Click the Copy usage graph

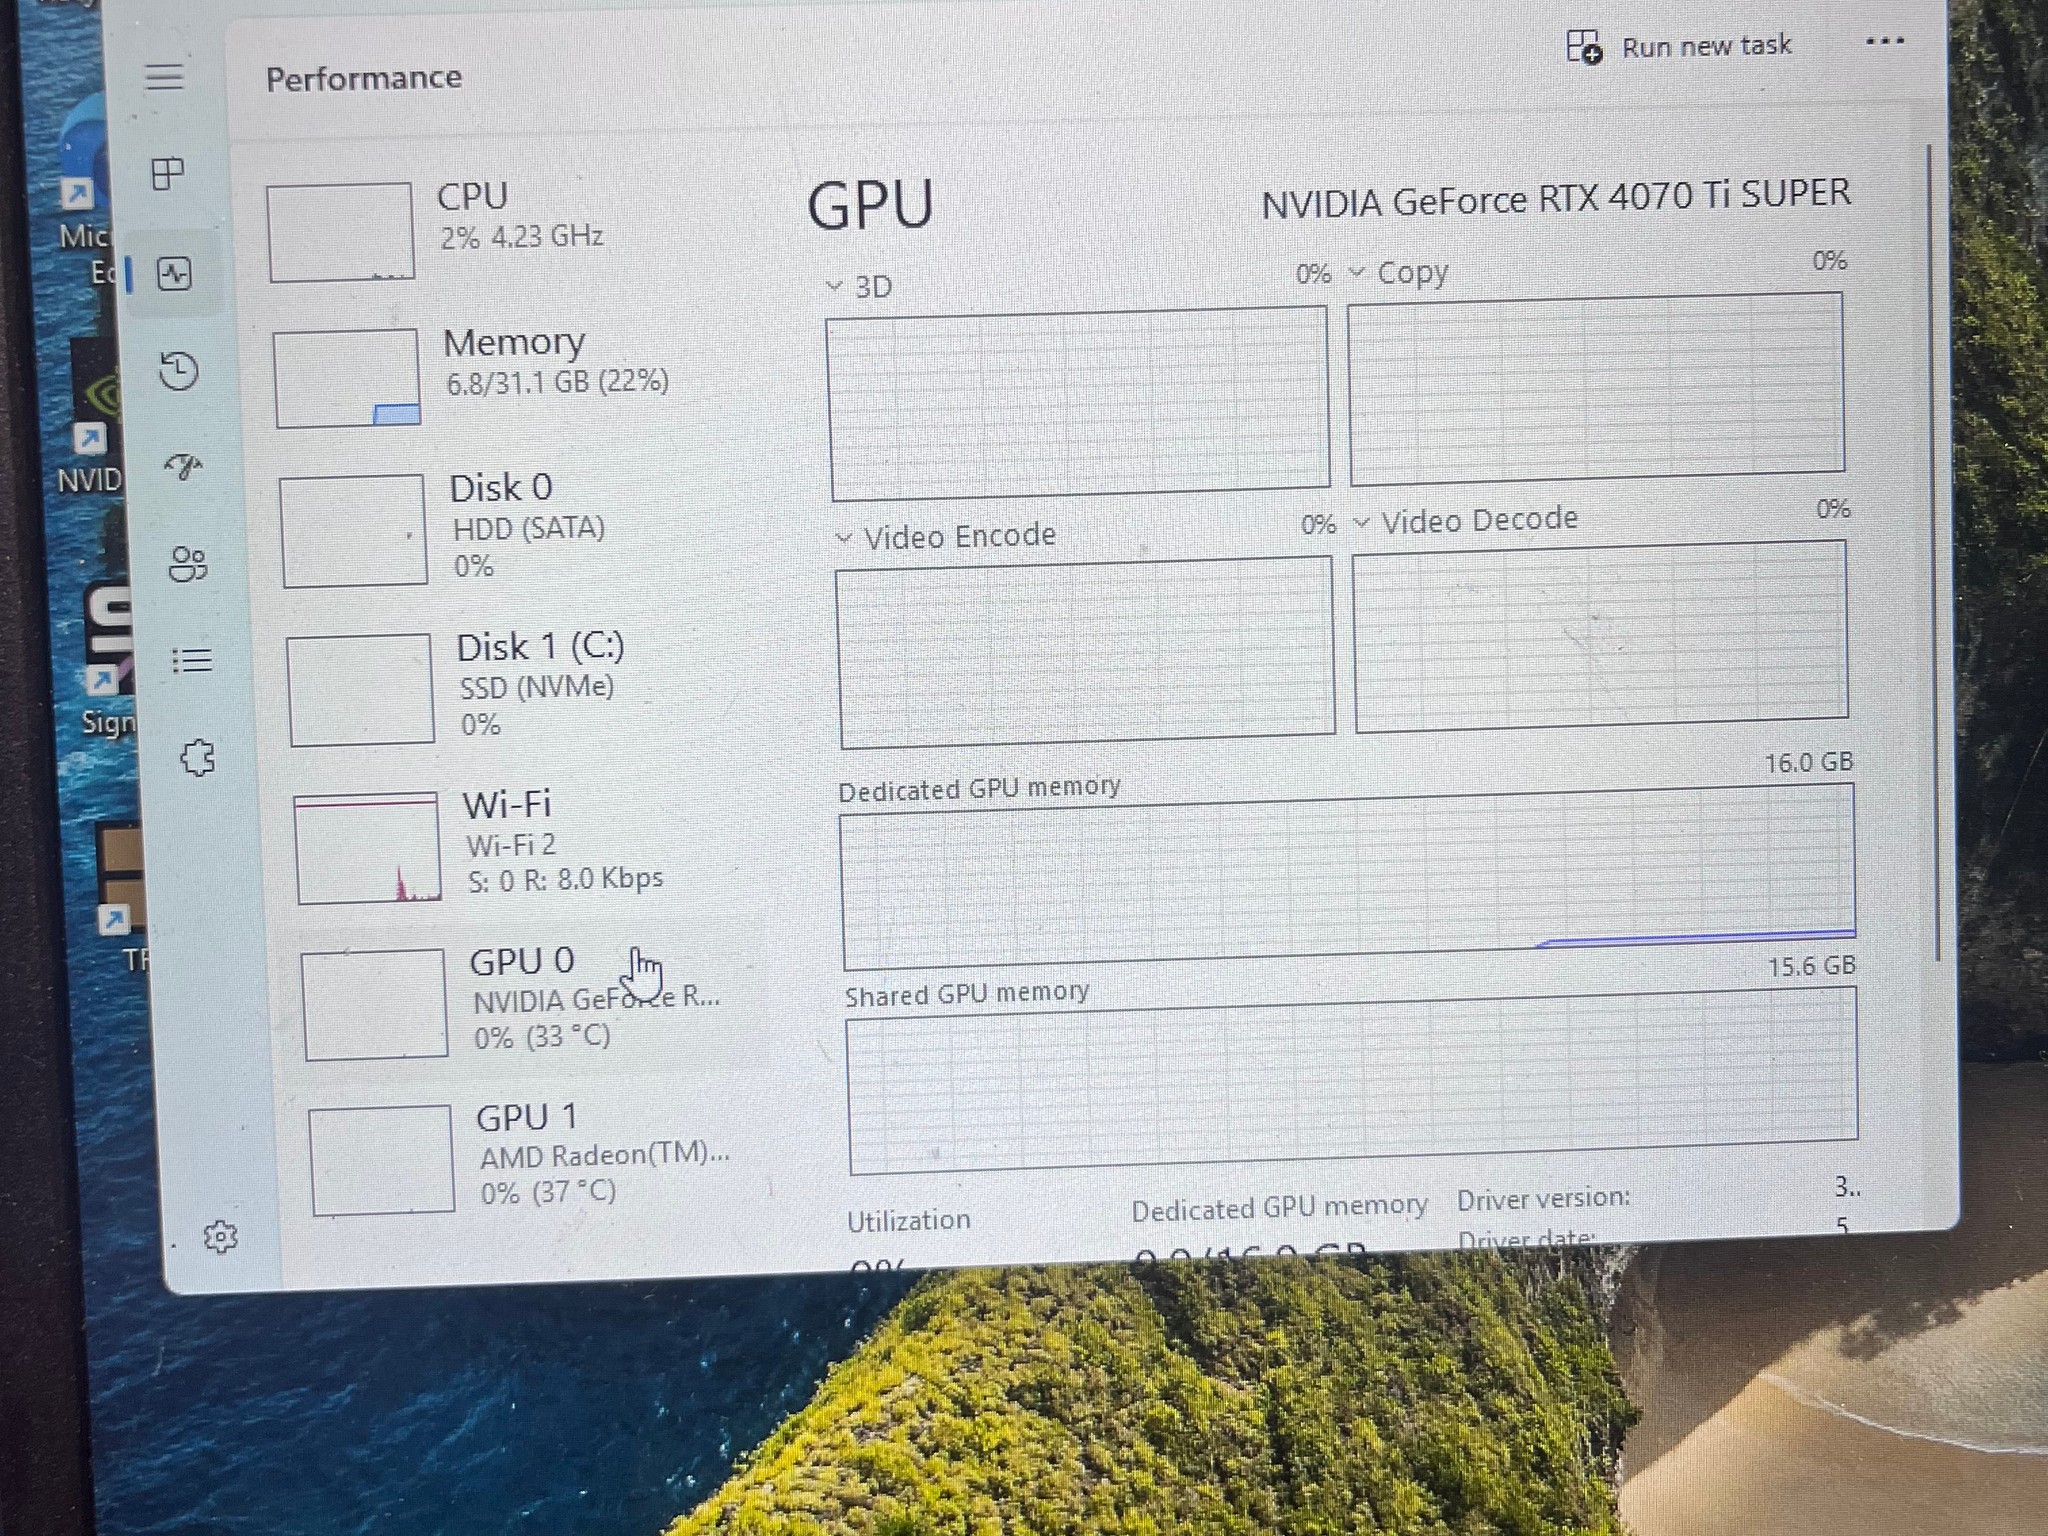click(x=1596, y=388)
